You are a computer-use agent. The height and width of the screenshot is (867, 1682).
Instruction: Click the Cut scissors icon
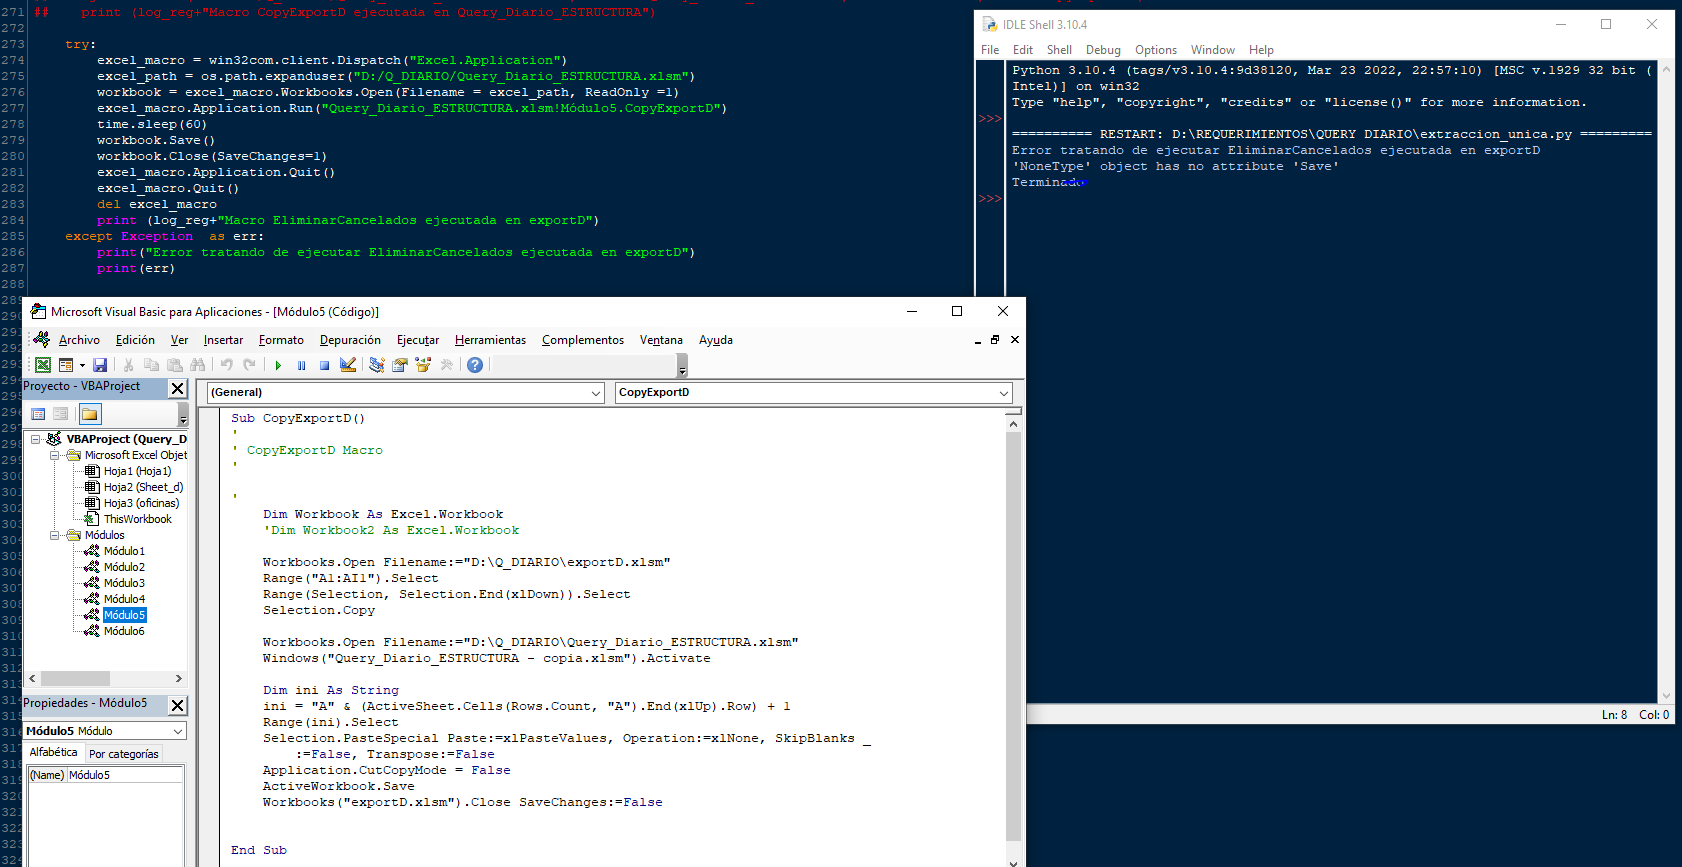point(128,365)
